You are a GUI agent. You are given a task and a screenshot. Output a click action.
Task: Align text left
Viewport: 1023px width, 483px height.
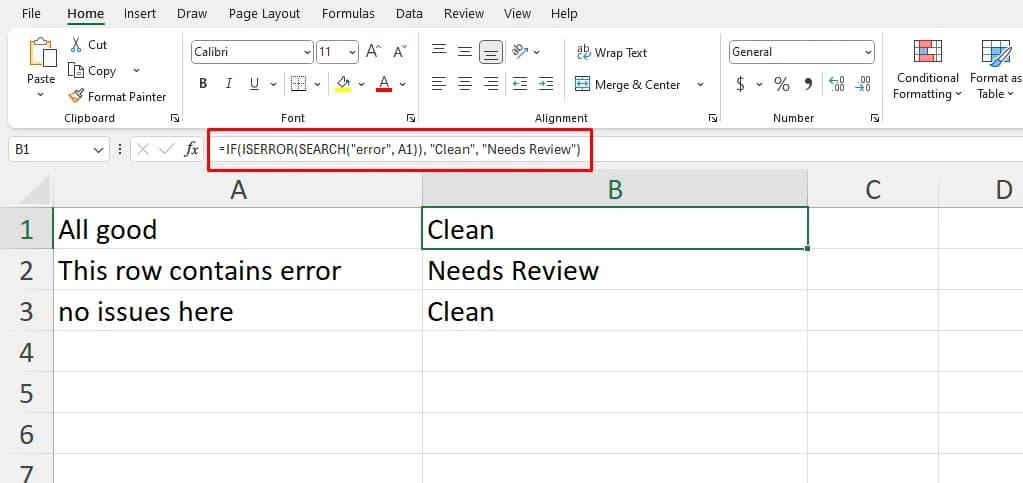click(x=439, y=84)
